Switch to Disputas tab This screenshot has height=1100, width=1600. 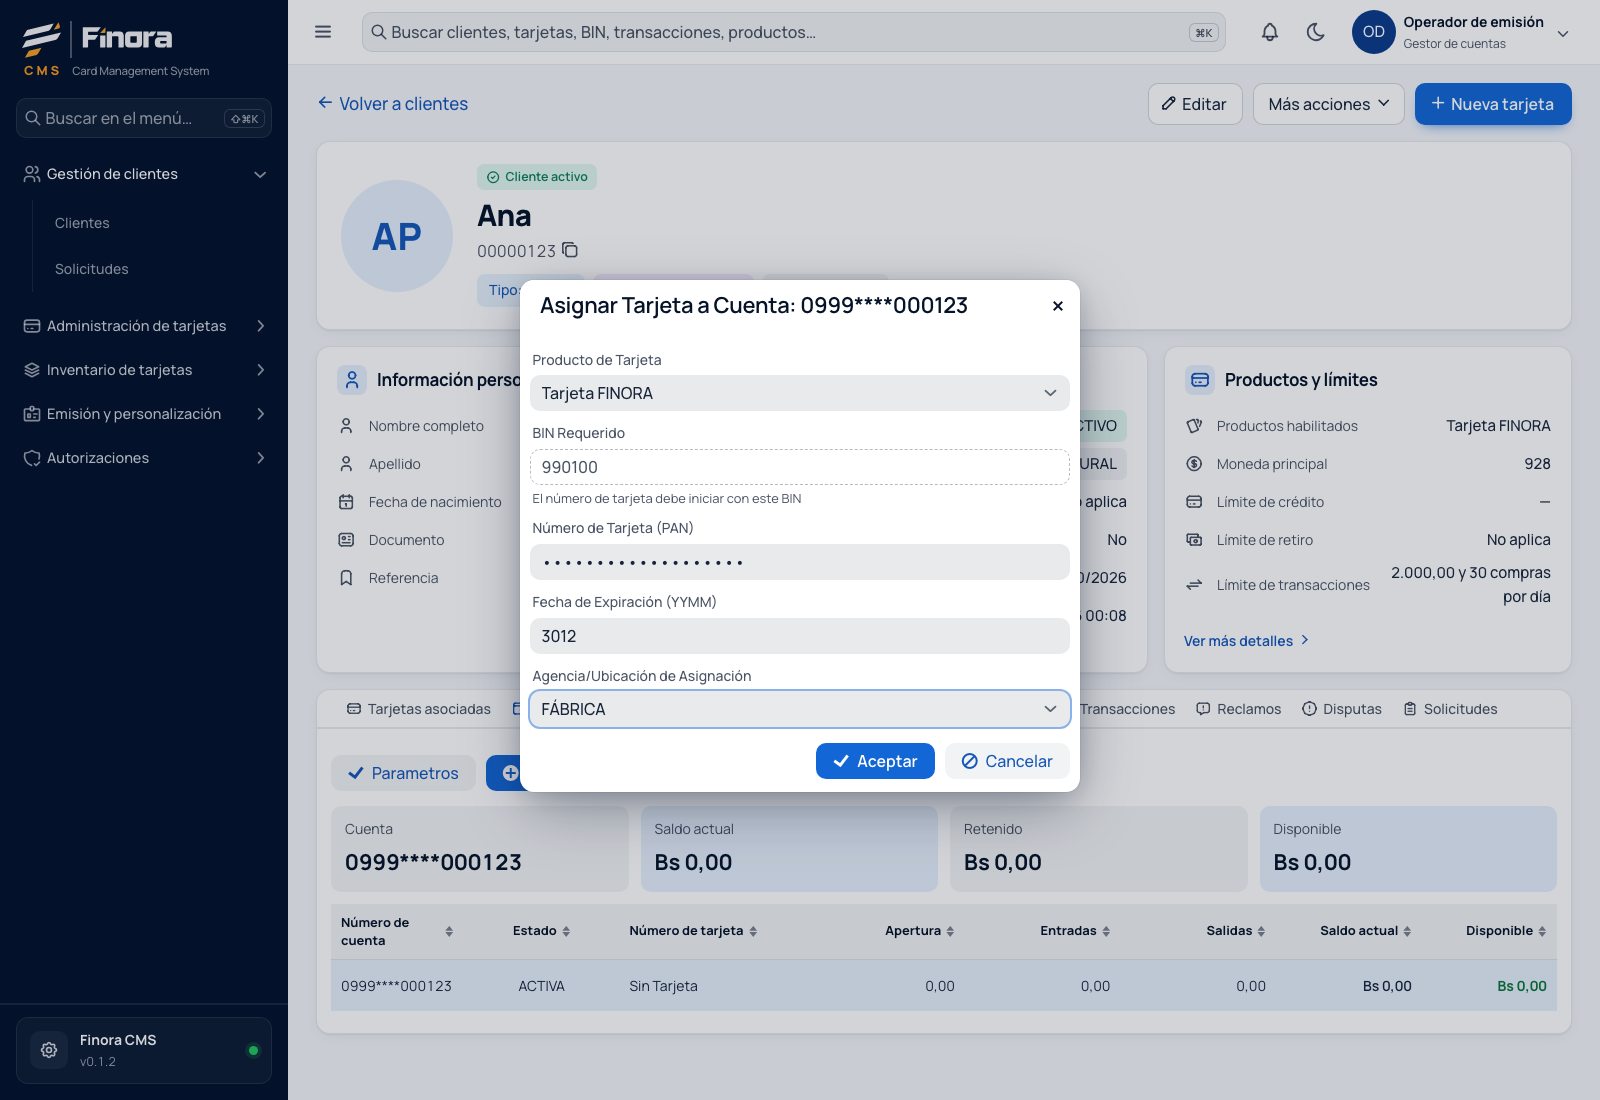[x=1342, y=709]
